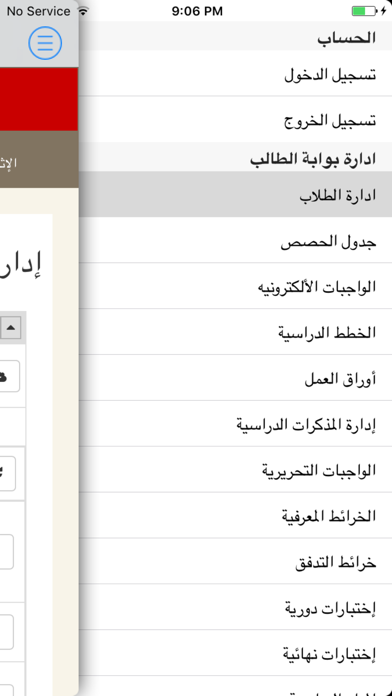Open الواجبات الألكترونيه entry
392x696 pixels.
(235, 286)
